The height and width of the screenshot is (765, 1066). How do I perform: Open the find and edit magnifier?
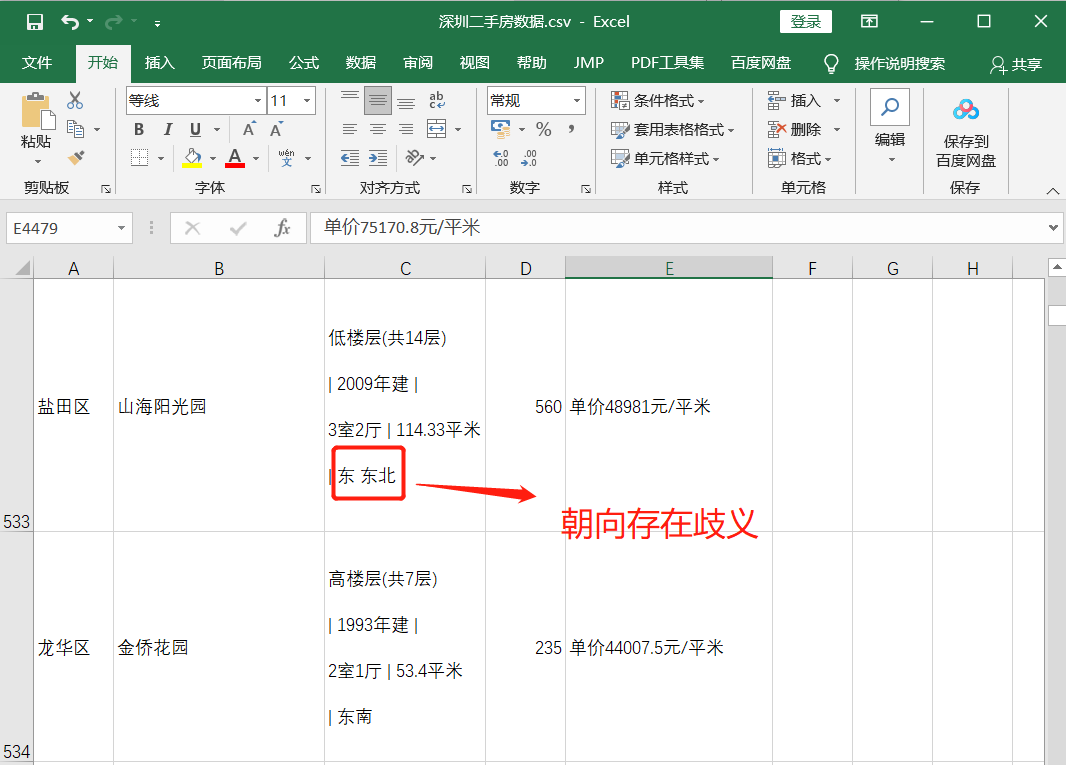[889, 107]
